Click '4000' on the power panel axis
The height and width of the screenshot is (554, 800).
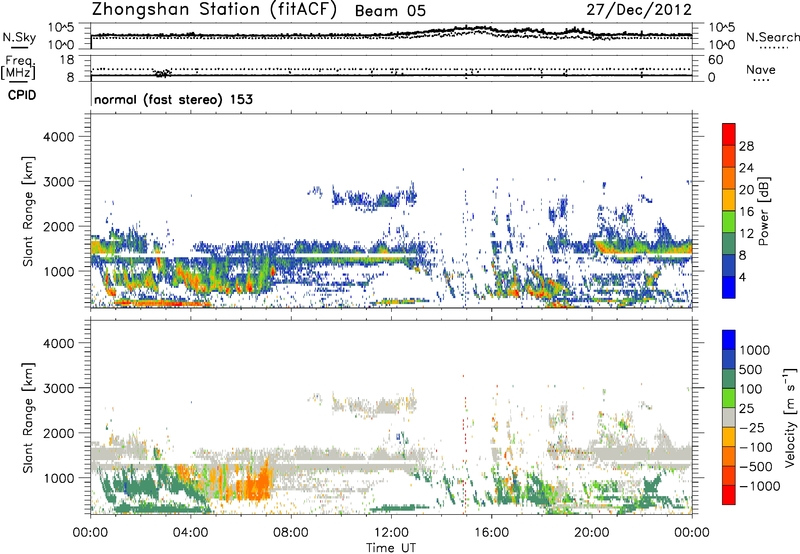click(59, 137)
